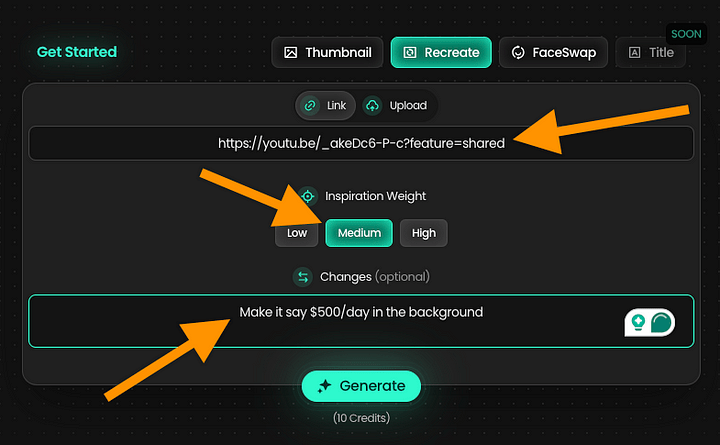
Task: Select the Recreate tab
Action: [x=441, y=53]
